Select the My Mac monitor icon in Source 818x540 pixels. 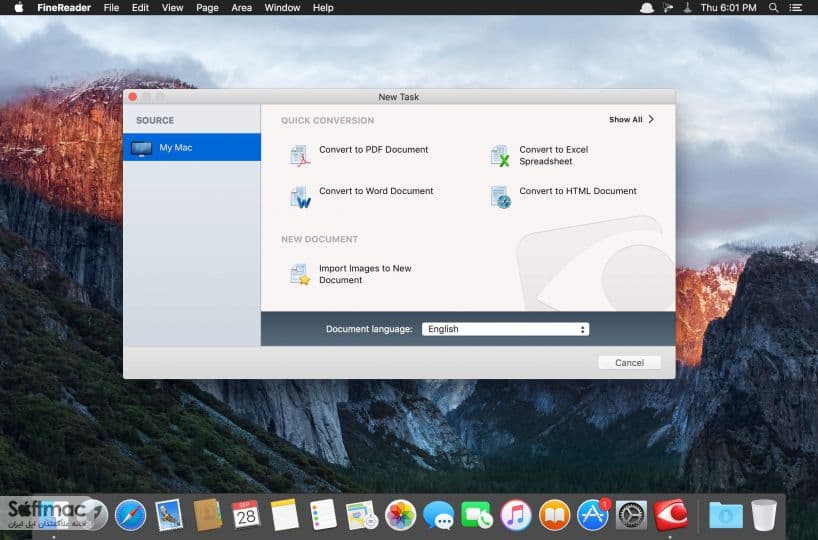(141, 148)
